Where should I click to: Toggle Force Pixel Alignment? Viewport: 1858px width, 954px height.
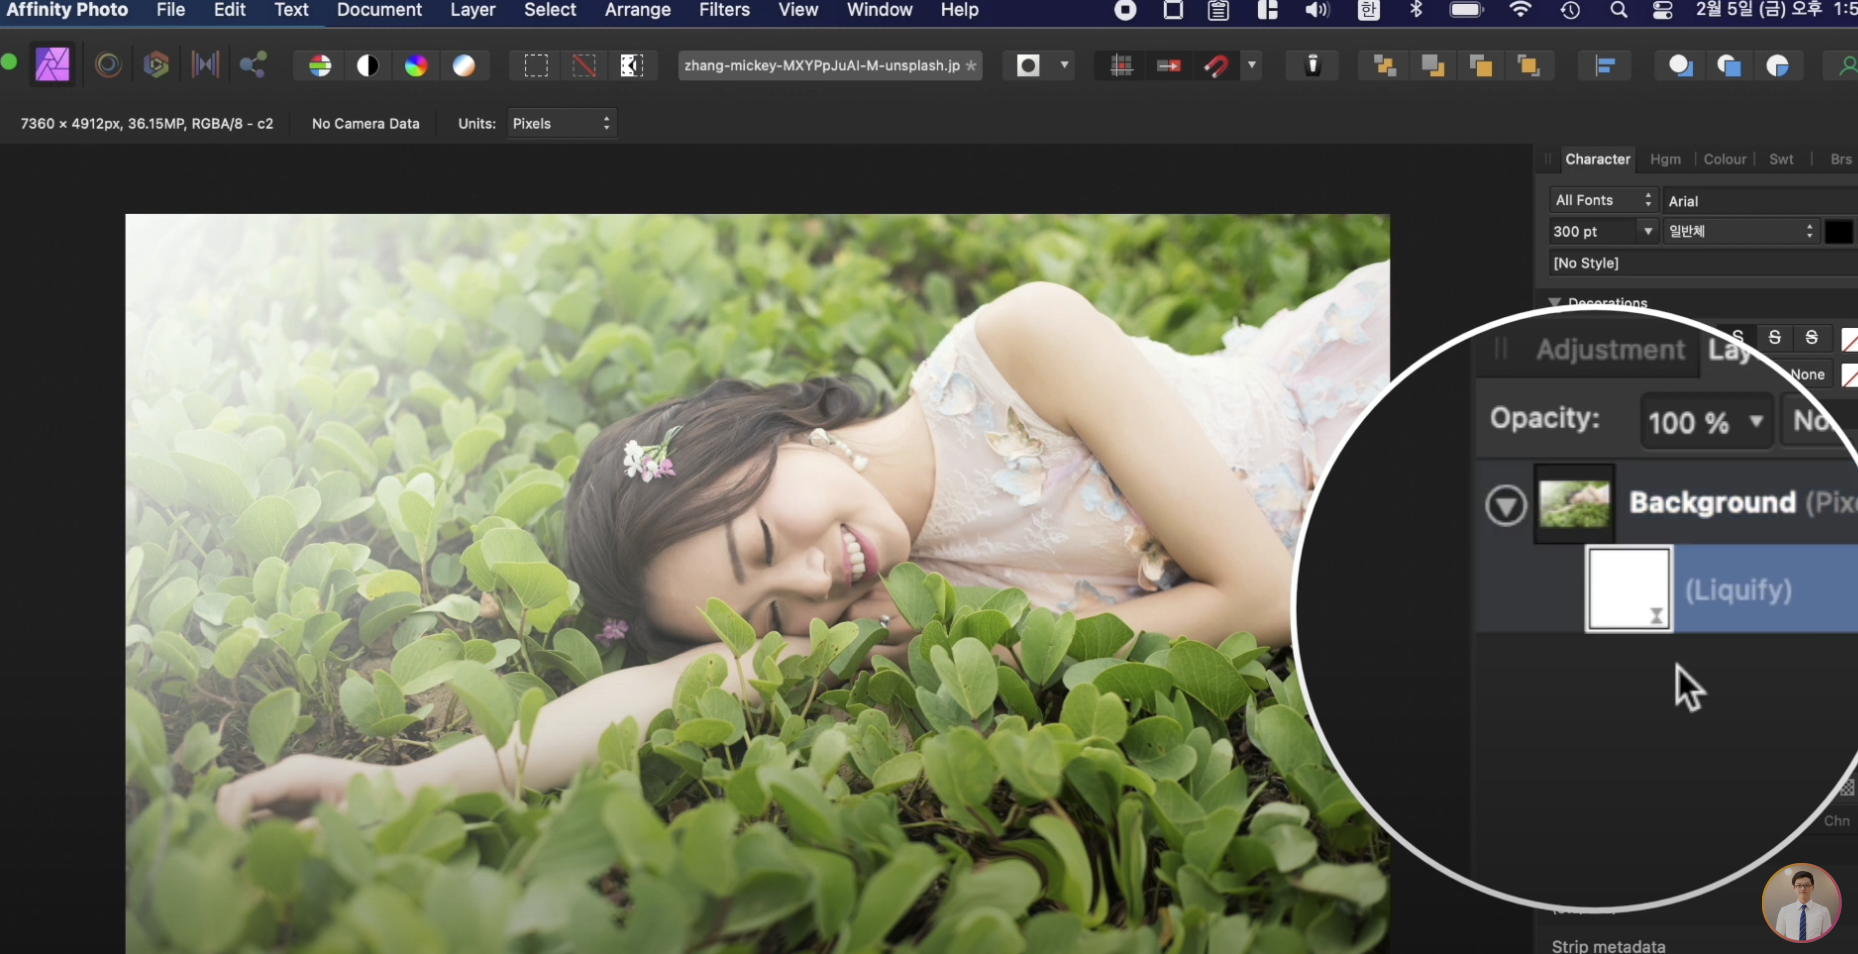click(x=1121, y=66)
